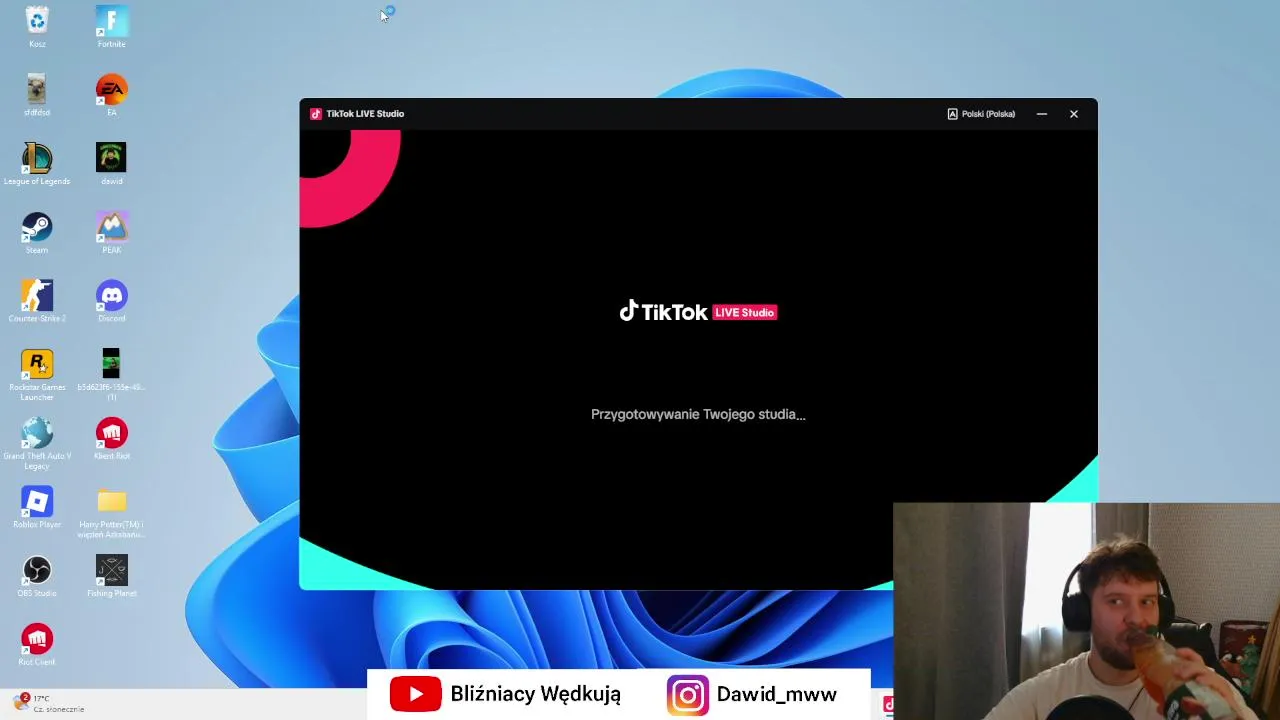Select the dawid image file icon

111,164
